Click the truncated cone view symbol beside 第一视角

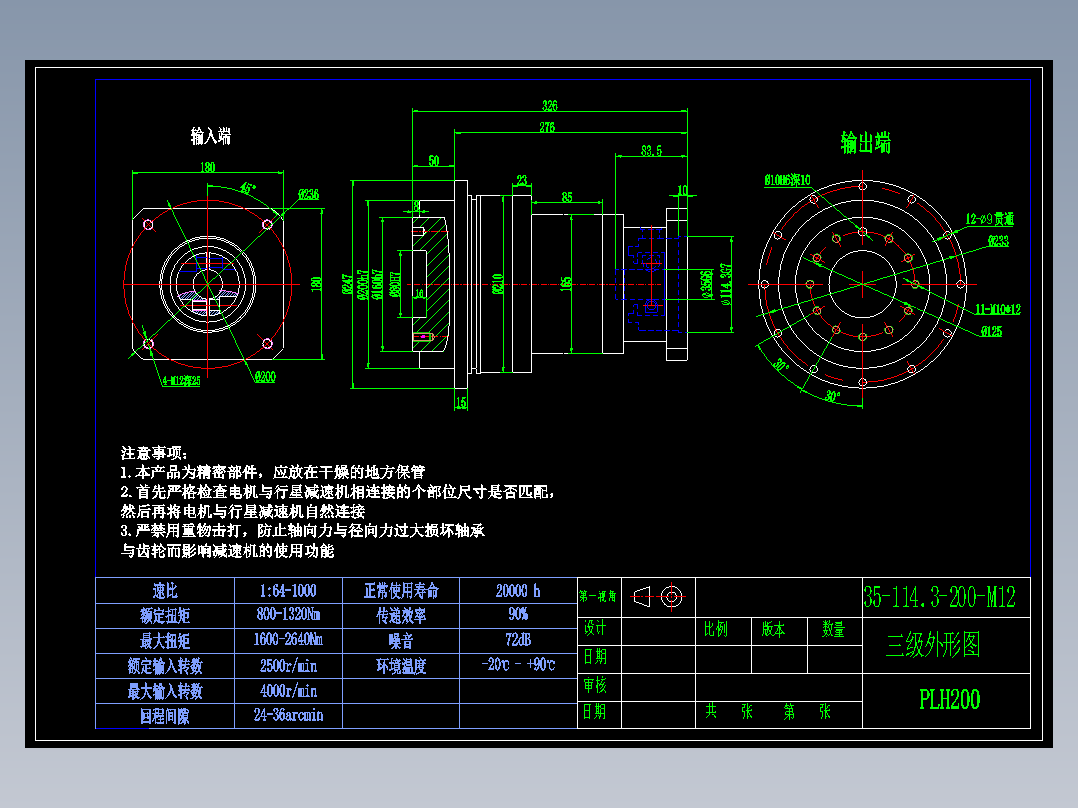pyautogui.click(x=642, y=596)
